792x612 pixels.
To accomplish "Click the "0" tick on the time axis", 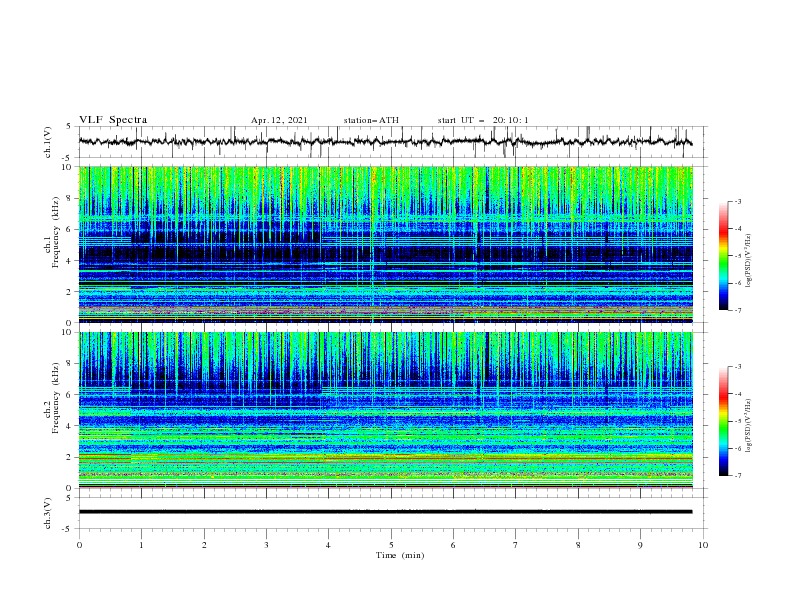I will point(79,545).
